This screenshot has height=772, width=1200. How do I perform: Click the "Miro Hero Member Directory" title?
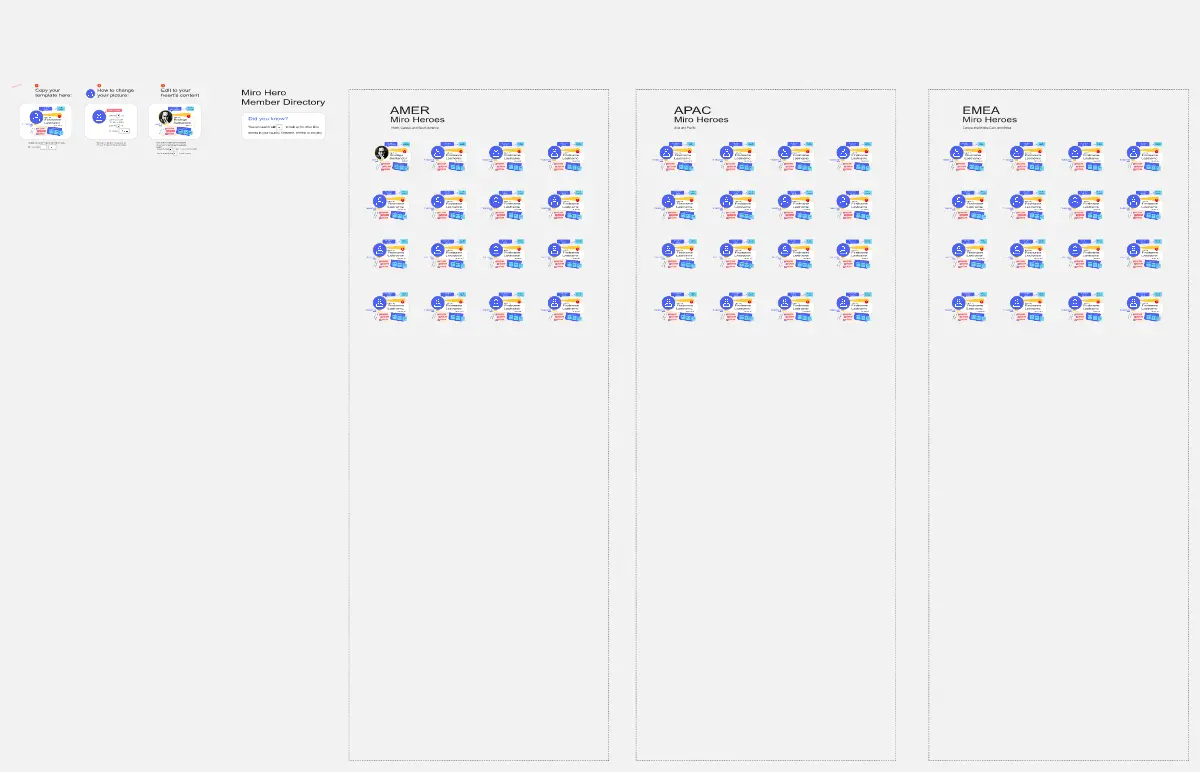tap(283, 97)
